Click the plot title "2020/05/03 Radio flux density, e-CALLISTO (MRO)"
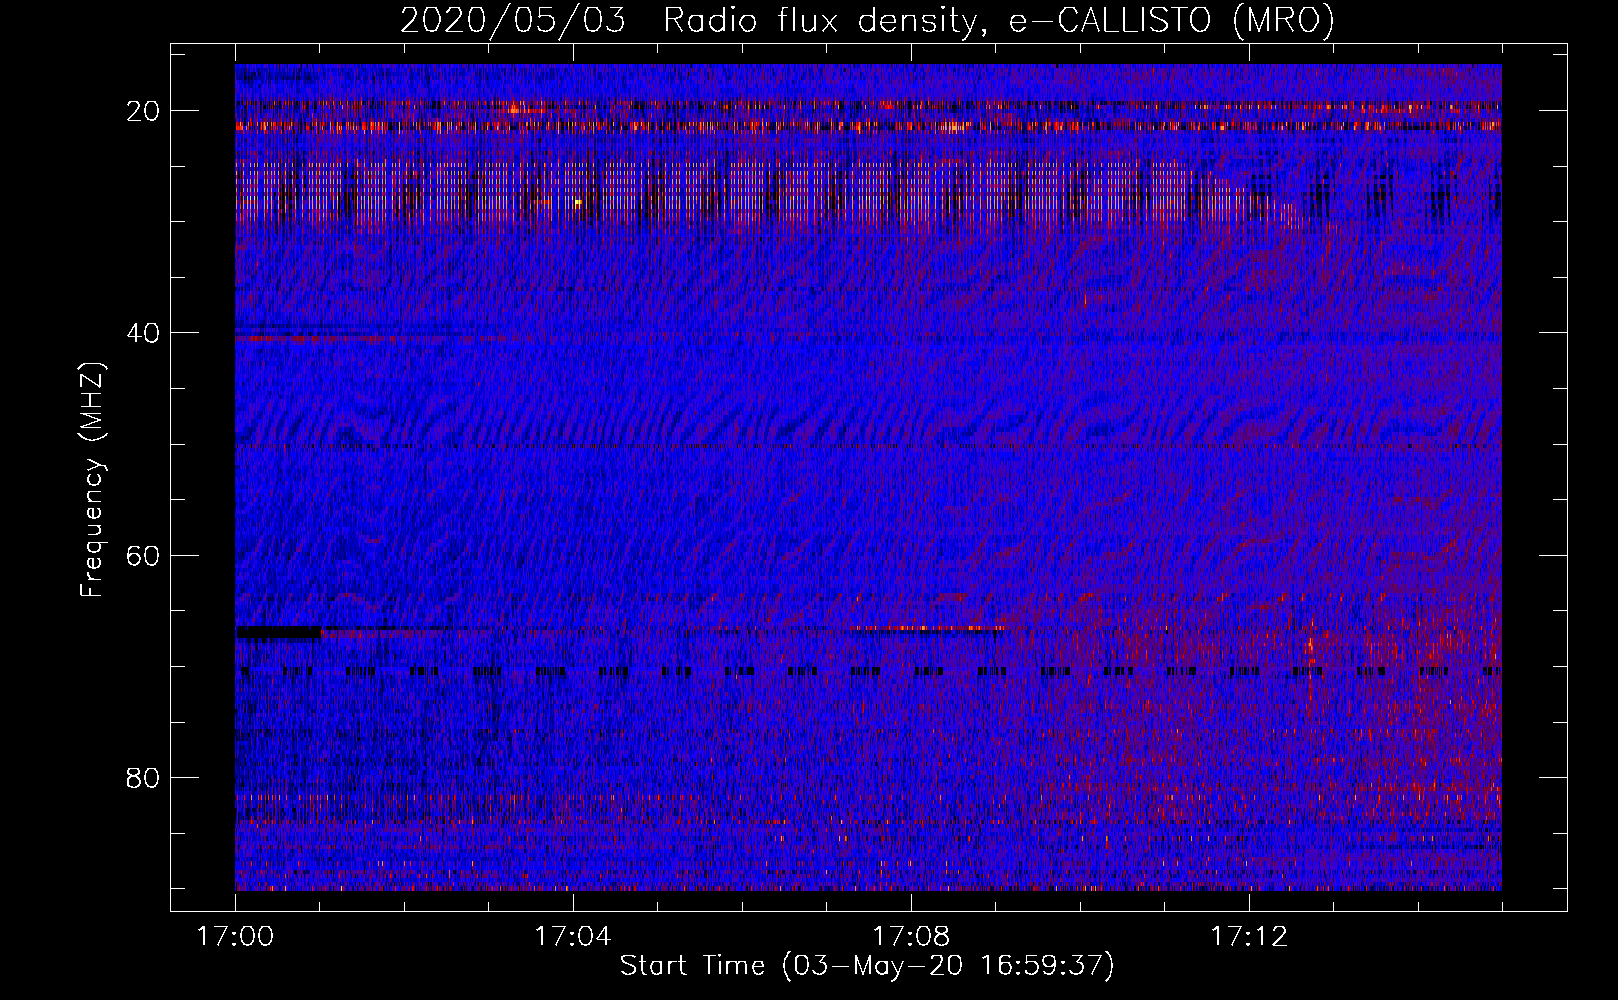The image size is (1618, 1000). [x=867, y=19]
